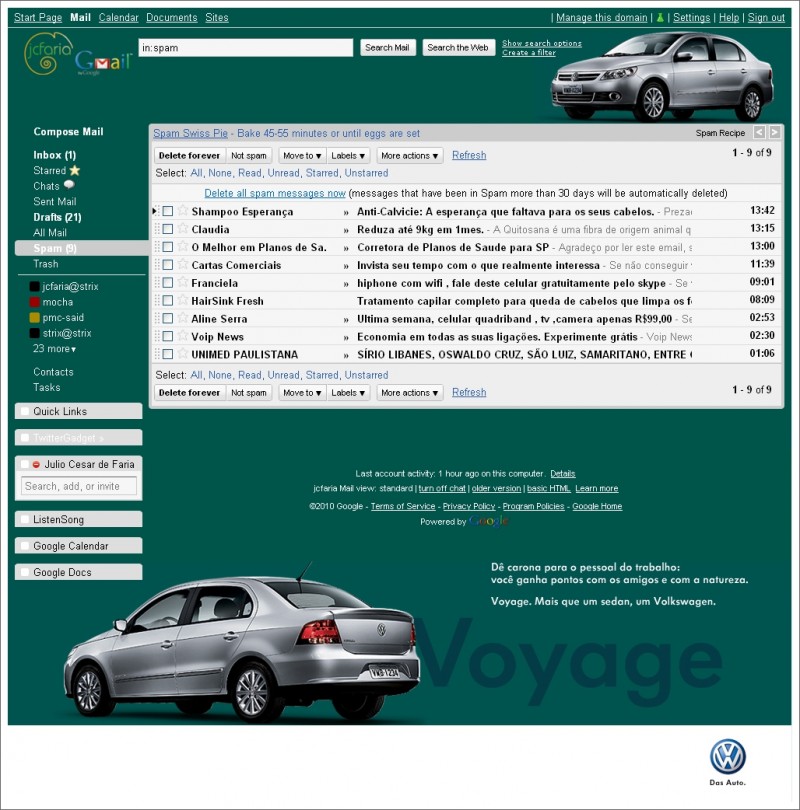This screenshot has width=800, height=810.
Task: Open the bottom Labels dropdown
Action: click(348, 393)
